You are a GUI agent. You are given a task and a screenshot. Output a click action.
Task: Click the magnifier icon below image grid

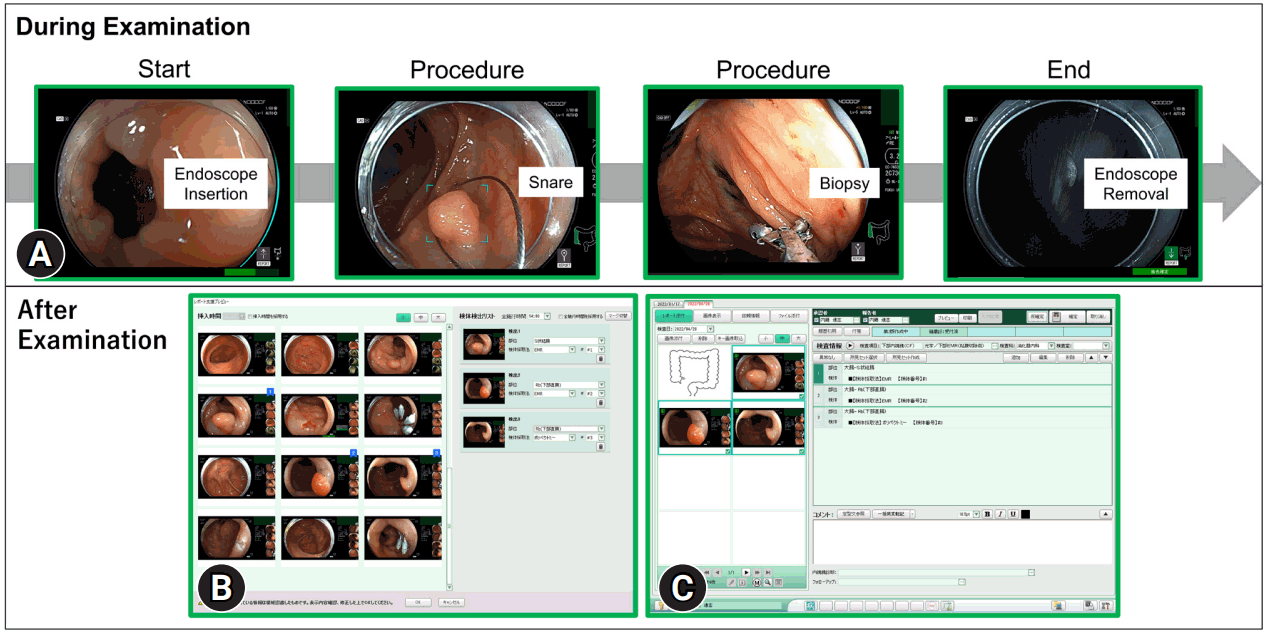[x=766, y=582]
